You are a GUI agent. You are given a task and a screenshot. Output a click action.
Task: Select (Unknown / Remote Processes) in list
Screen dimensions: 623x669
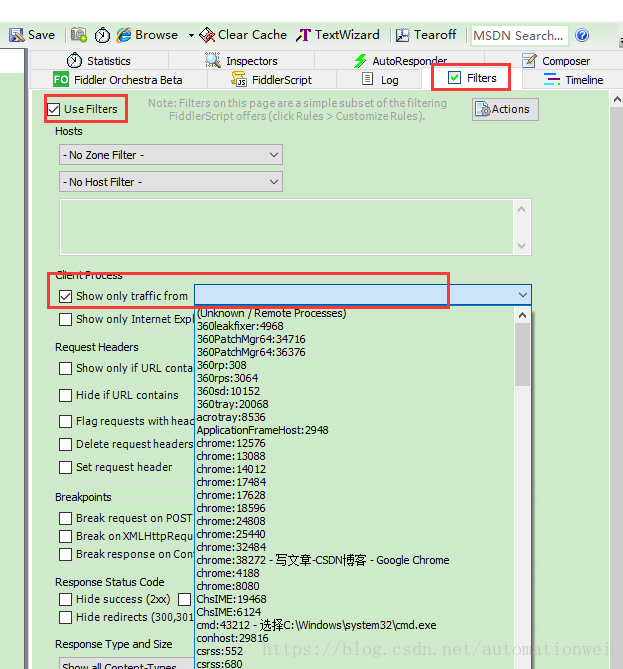tap(355, 313)
